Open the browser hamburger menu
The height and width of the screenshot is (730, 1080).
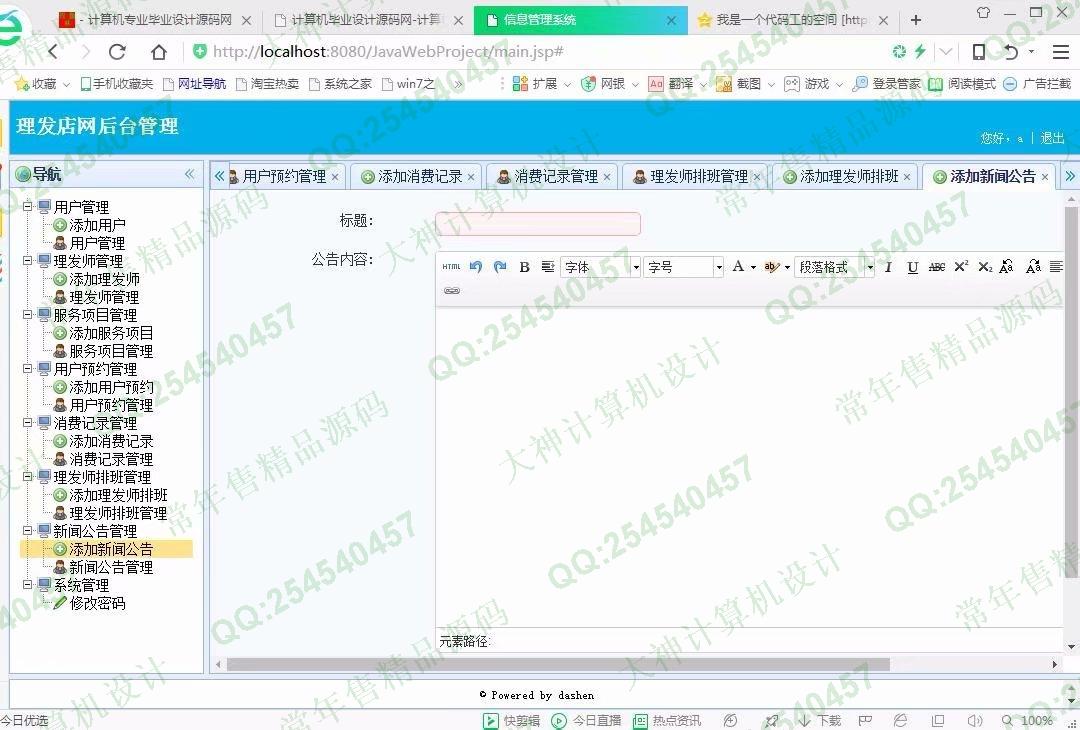point(1061,52)
